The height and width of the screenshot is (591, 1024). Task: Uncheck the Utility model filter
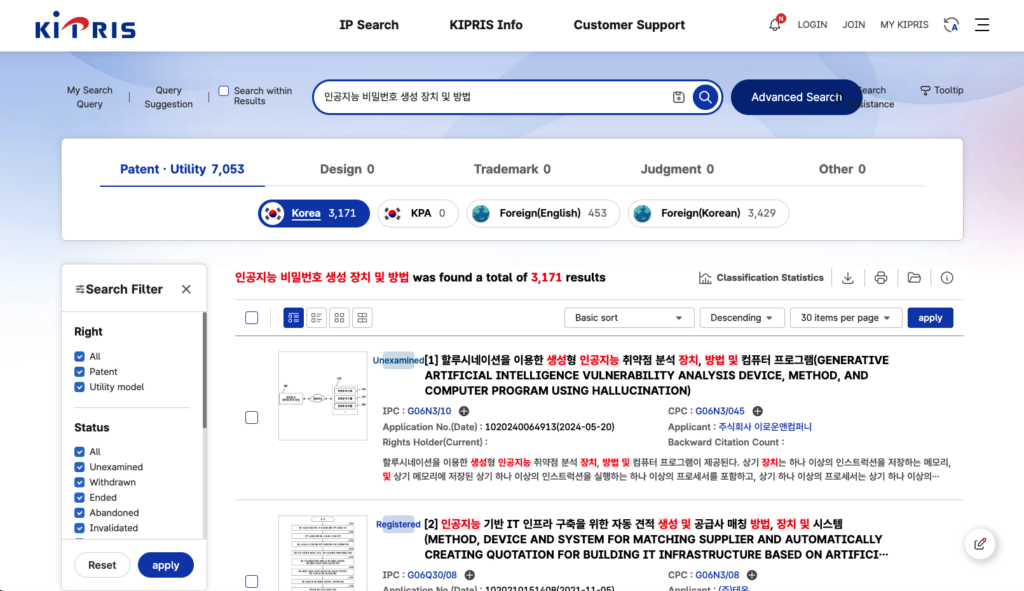80,387
